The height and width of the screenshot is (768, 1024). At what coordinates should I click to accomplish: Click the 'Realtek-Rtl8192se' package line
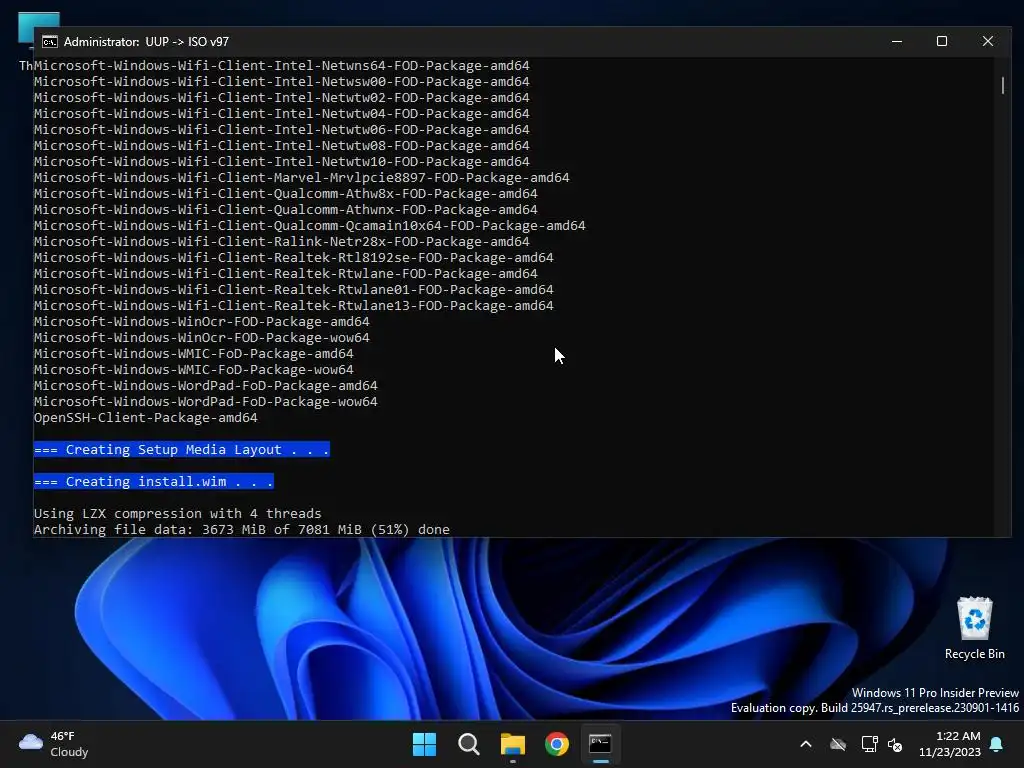(294, 257)
